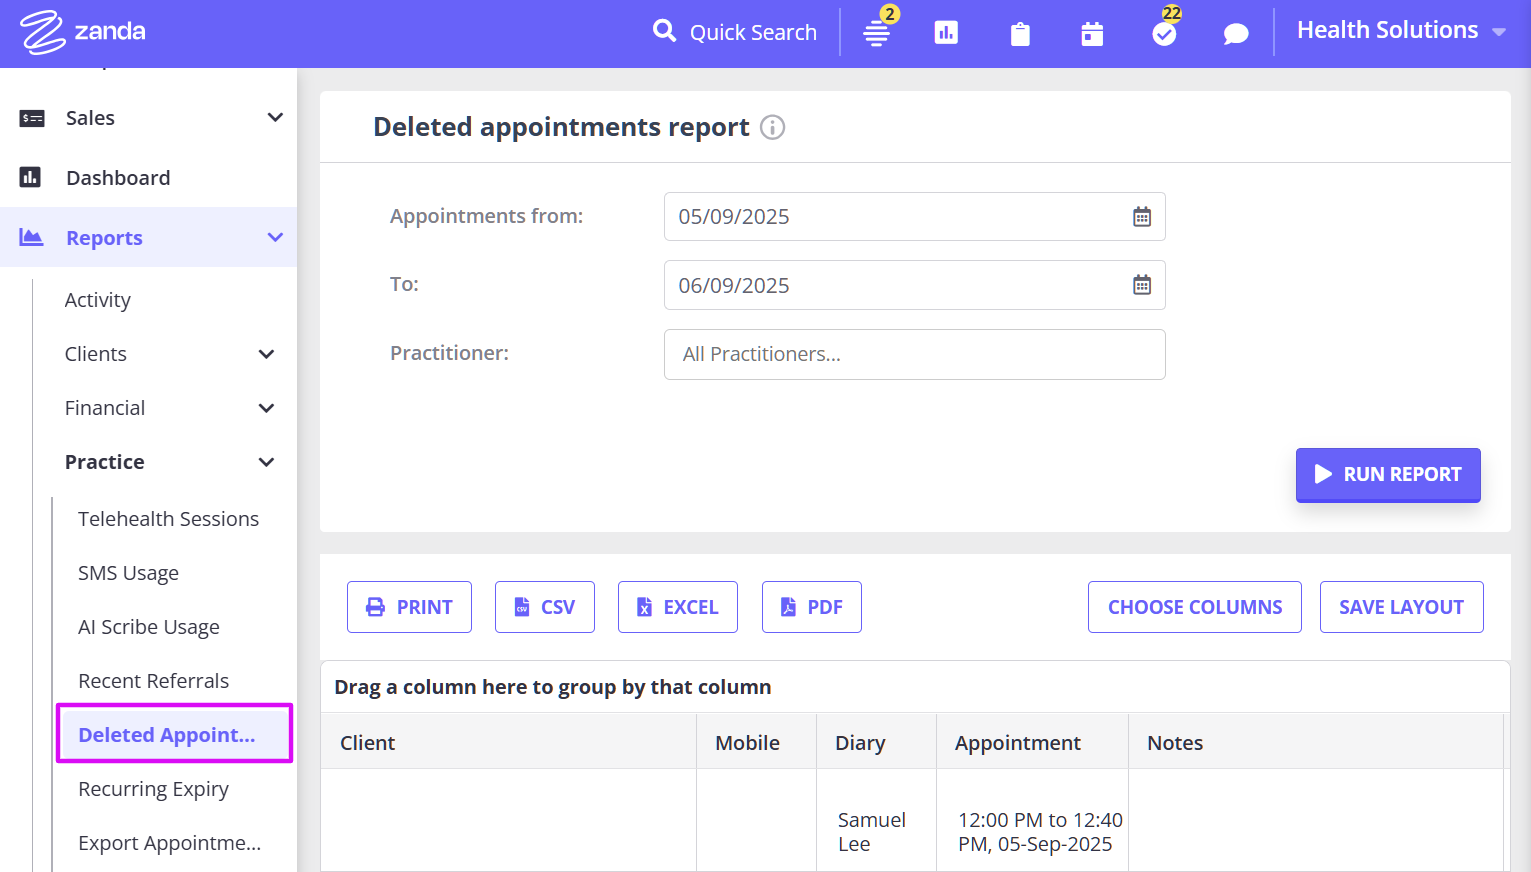Click the info icon beside report title

pos(772,127)
